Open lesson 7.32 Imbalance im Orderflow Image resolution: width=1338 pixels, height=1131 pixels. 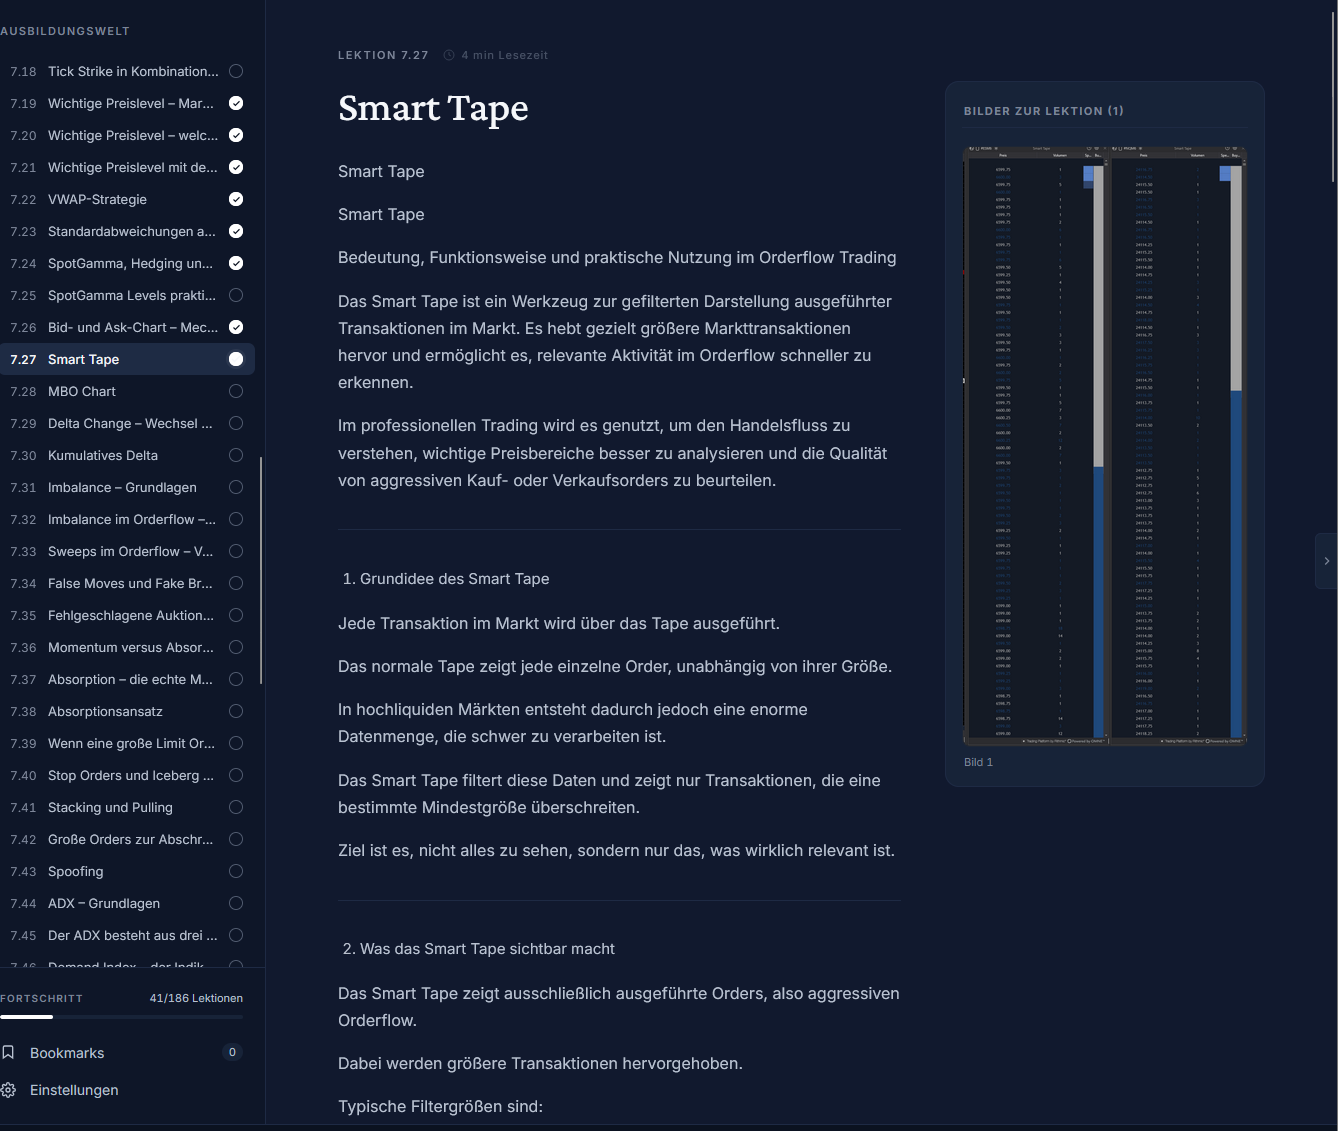click(x=127, y=519)
